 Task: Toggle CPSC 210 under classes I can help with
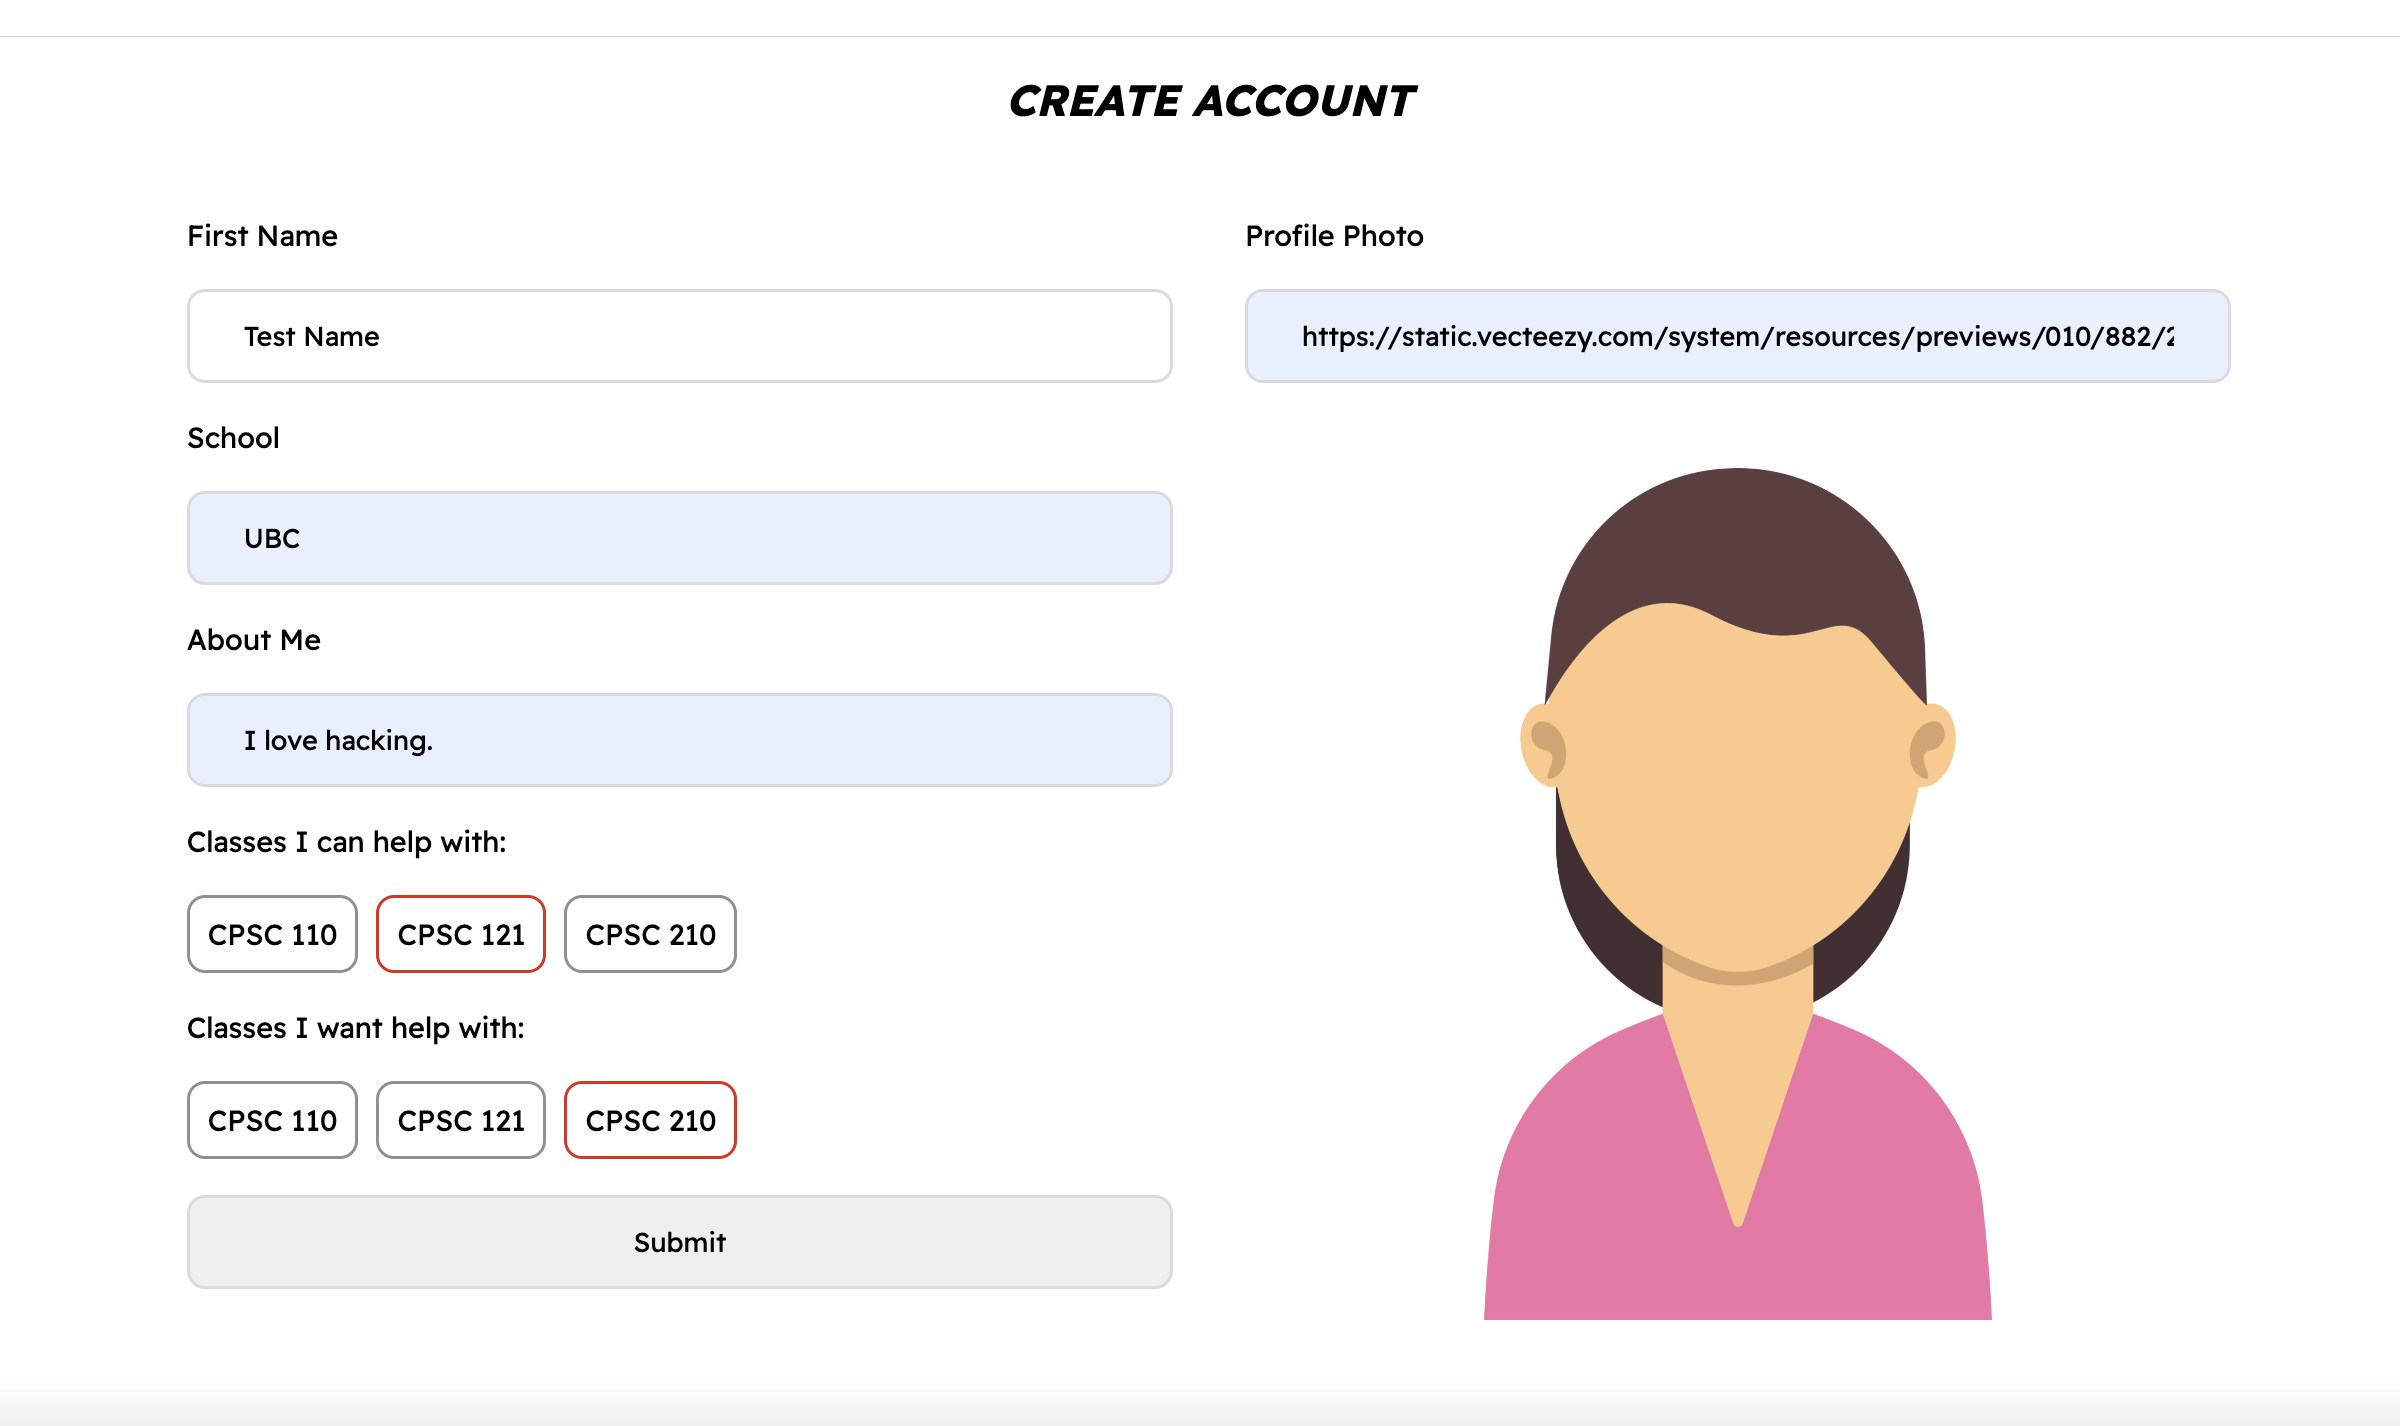click(x=650, y=934)
